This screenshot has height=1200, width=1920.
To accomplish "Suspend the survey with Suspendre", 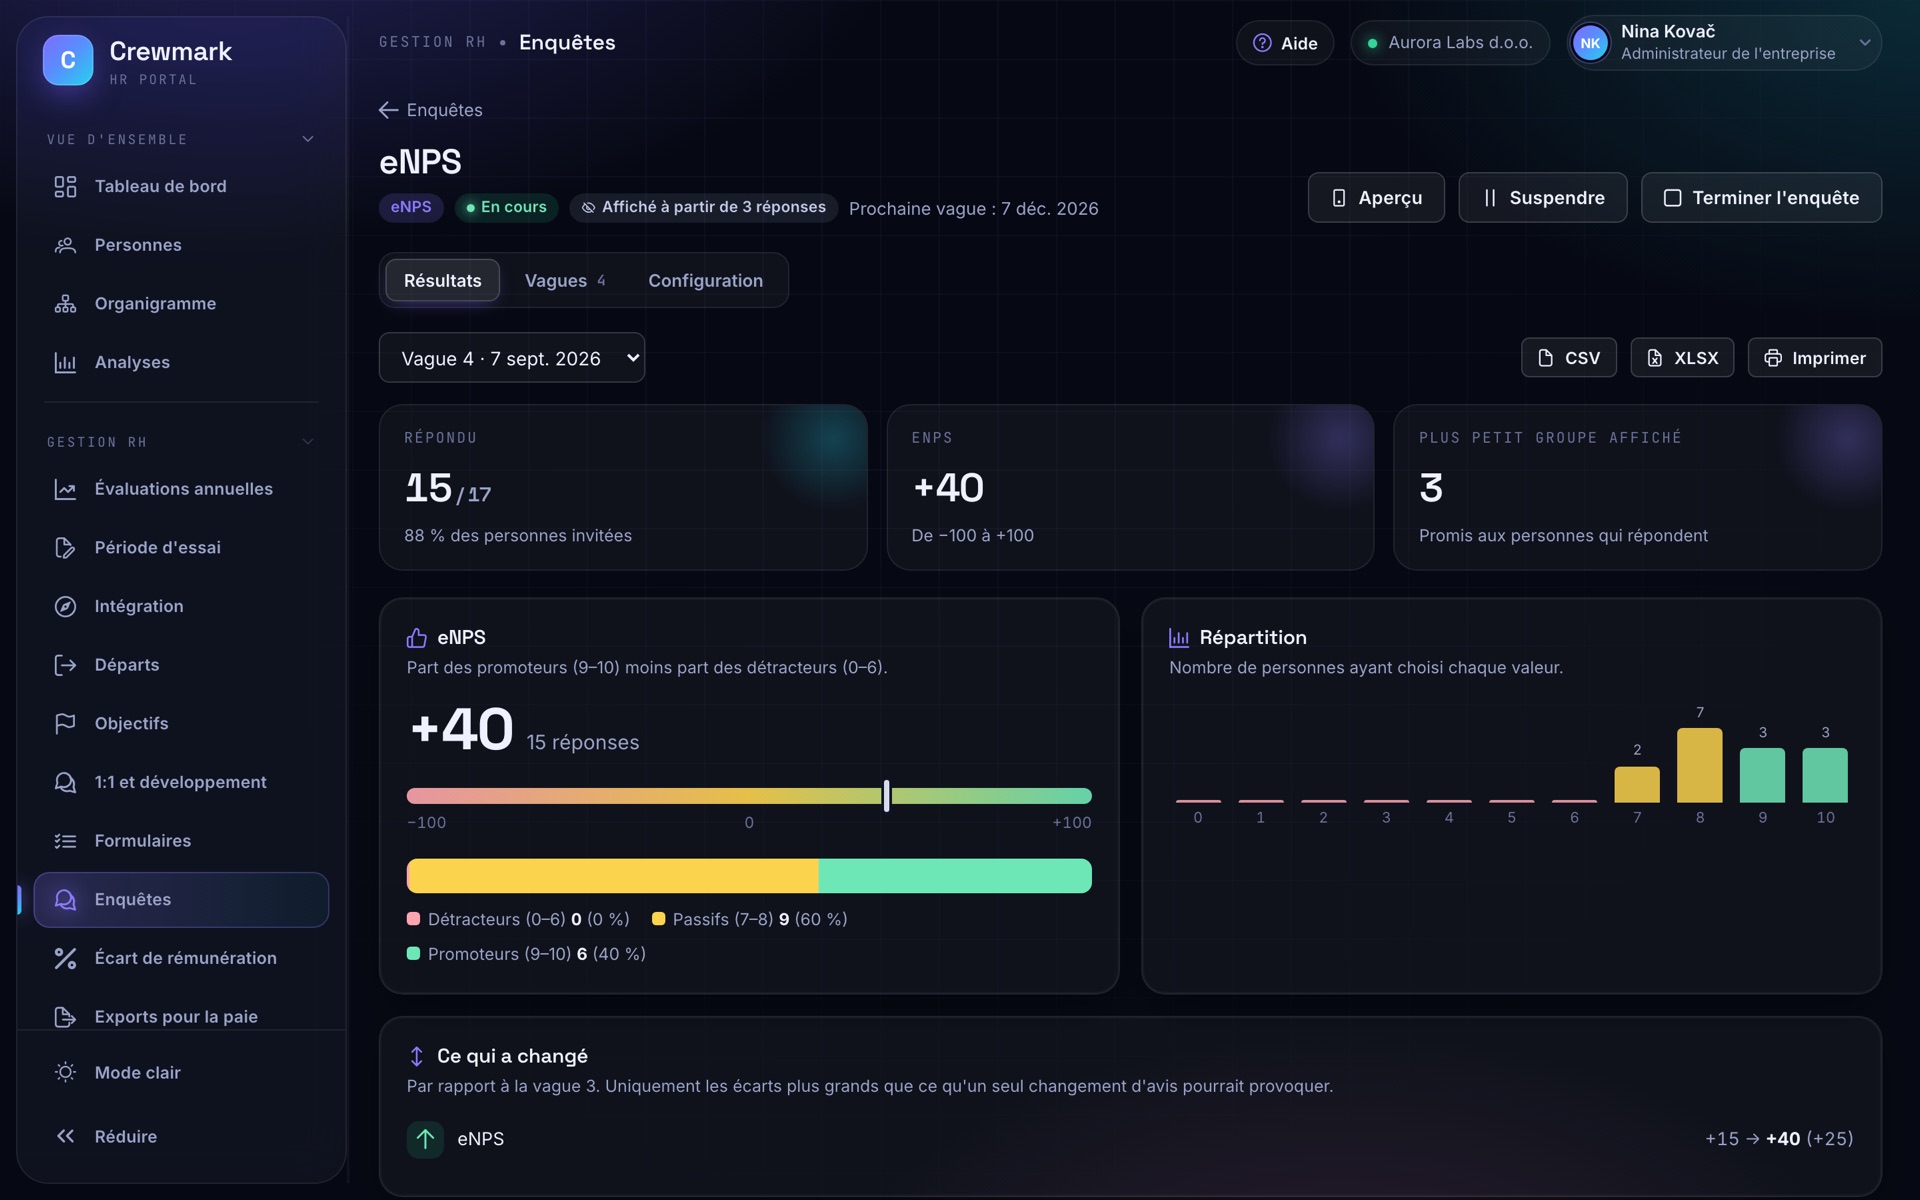I will click(x=1543, y=197).
